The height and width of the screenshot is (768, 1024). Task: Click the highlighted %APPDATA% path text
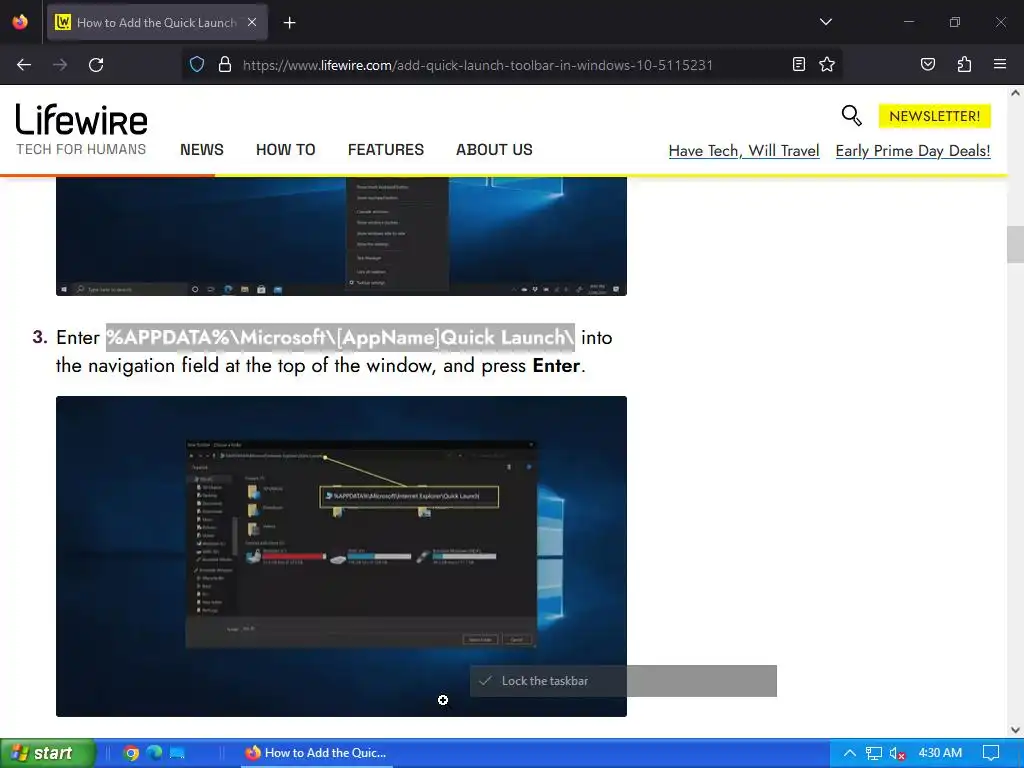pyautogui.click(x=340, y=337)
